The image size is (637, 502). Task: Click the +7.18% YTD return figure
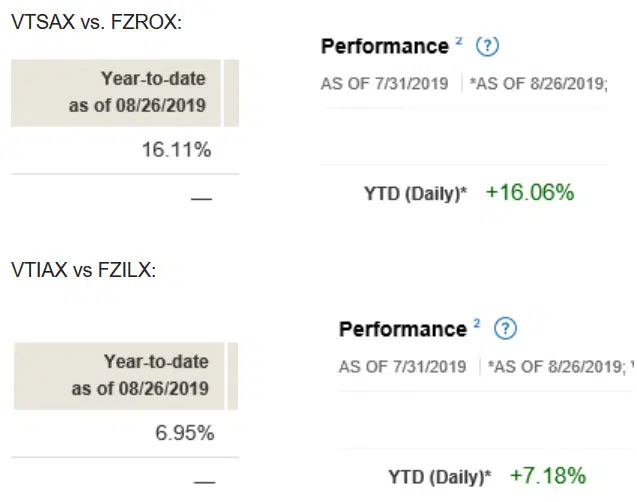point(547,475)
